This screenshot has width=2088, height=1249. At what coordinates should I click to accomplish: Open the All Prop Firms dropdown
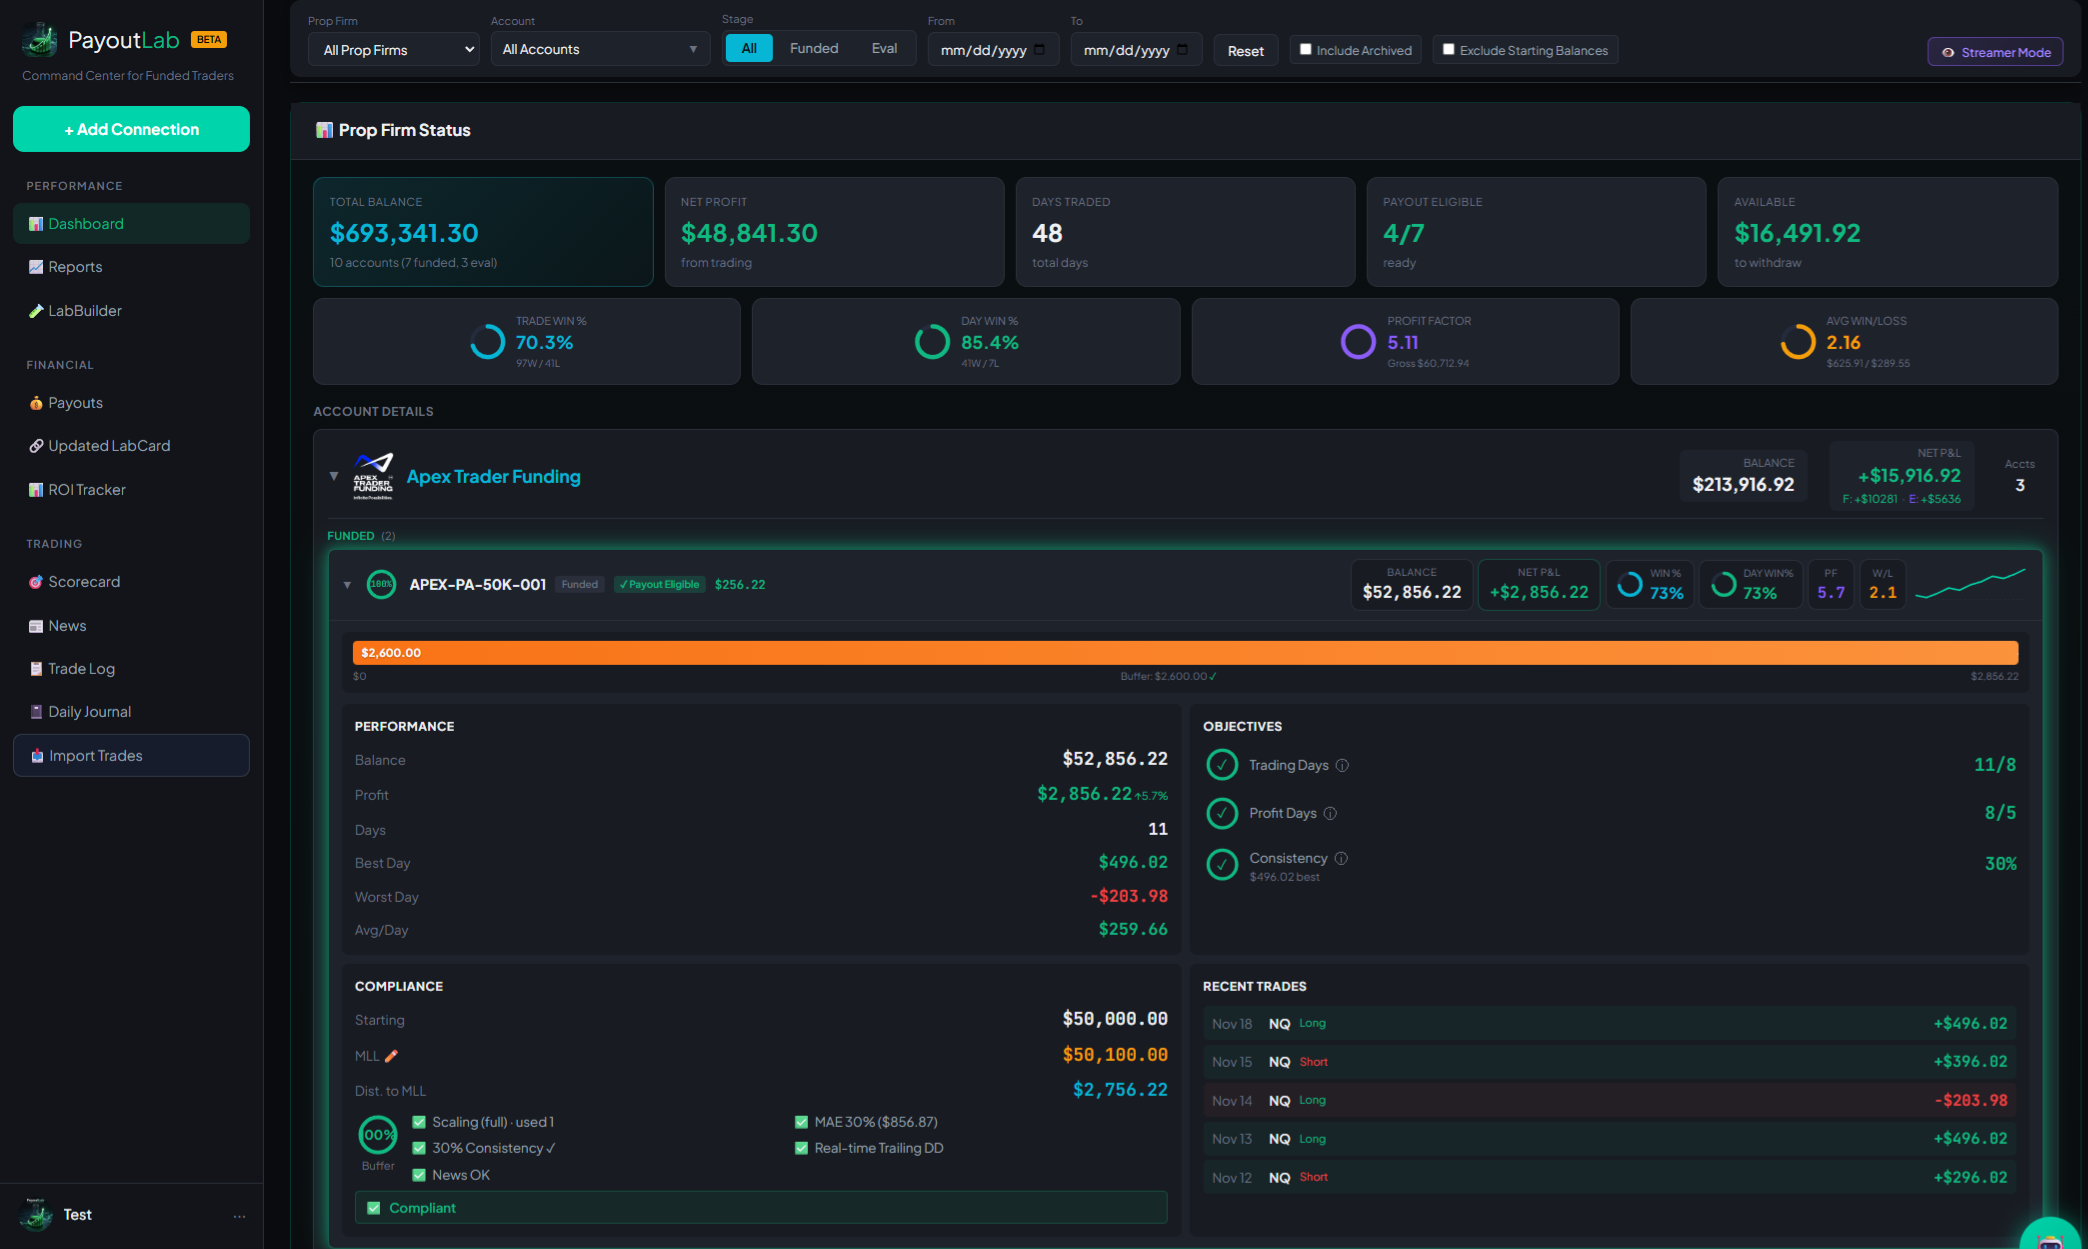[393, 48]
